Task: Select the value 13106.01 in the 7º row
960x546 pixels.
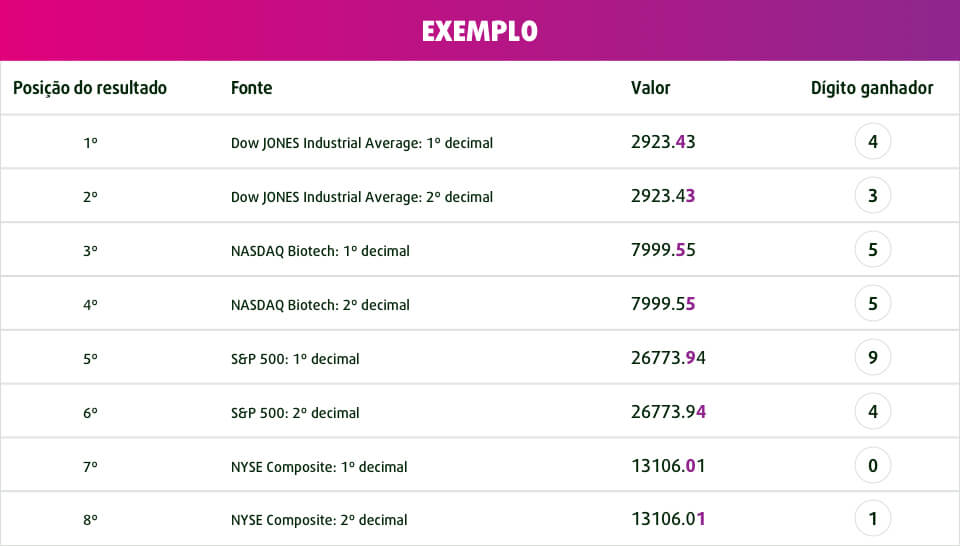Action: coord(668,466)
